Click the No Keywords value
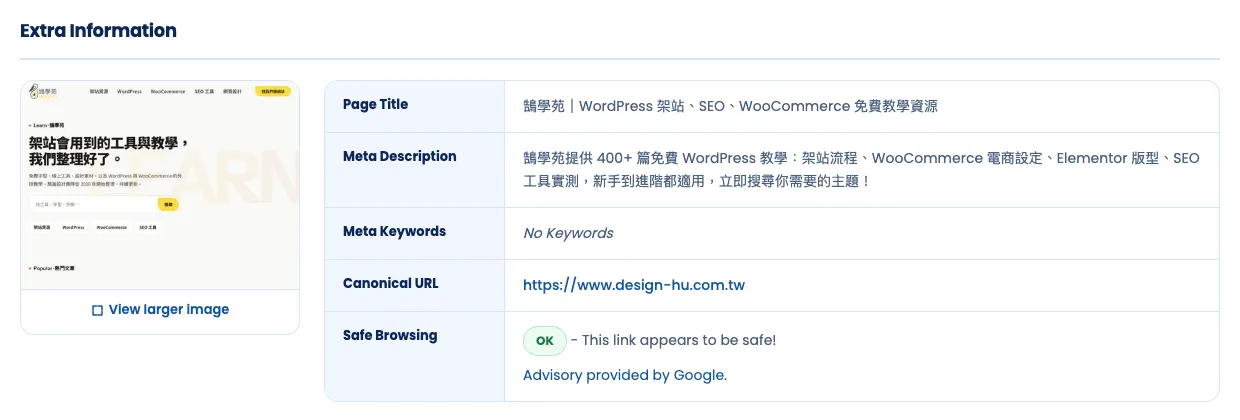 pos(568,233)
